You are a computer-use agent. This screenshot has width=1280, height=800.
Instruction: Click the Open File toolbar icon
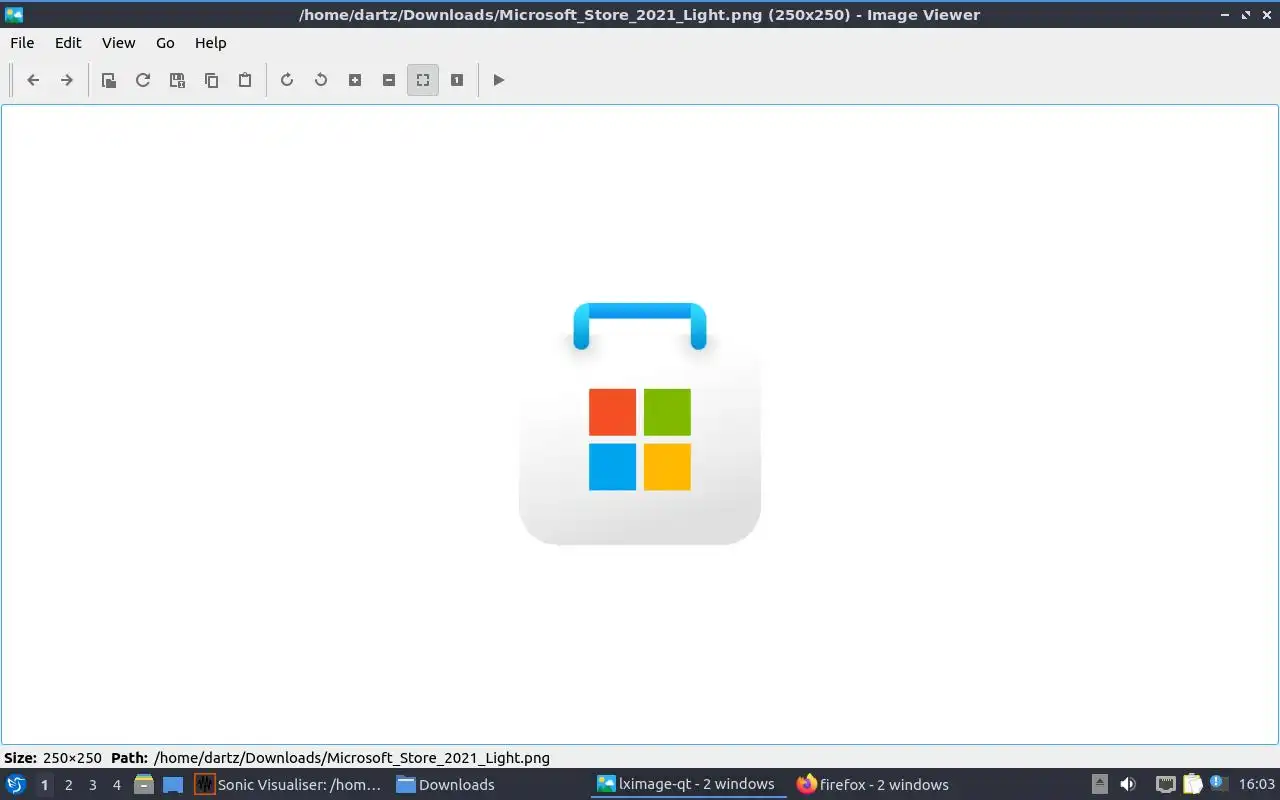tap(109, 80)
